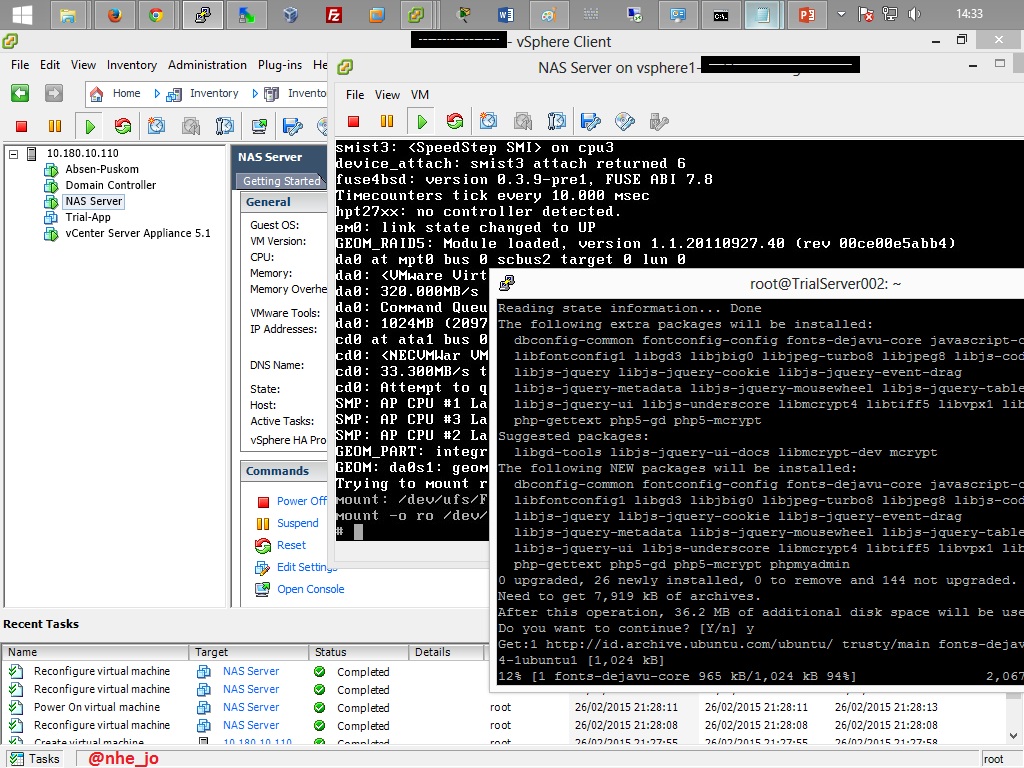Click the Revert Snapshot icon in console toolbar
This screenshot has width=1024, height=768.
click(x=522, y=121)
